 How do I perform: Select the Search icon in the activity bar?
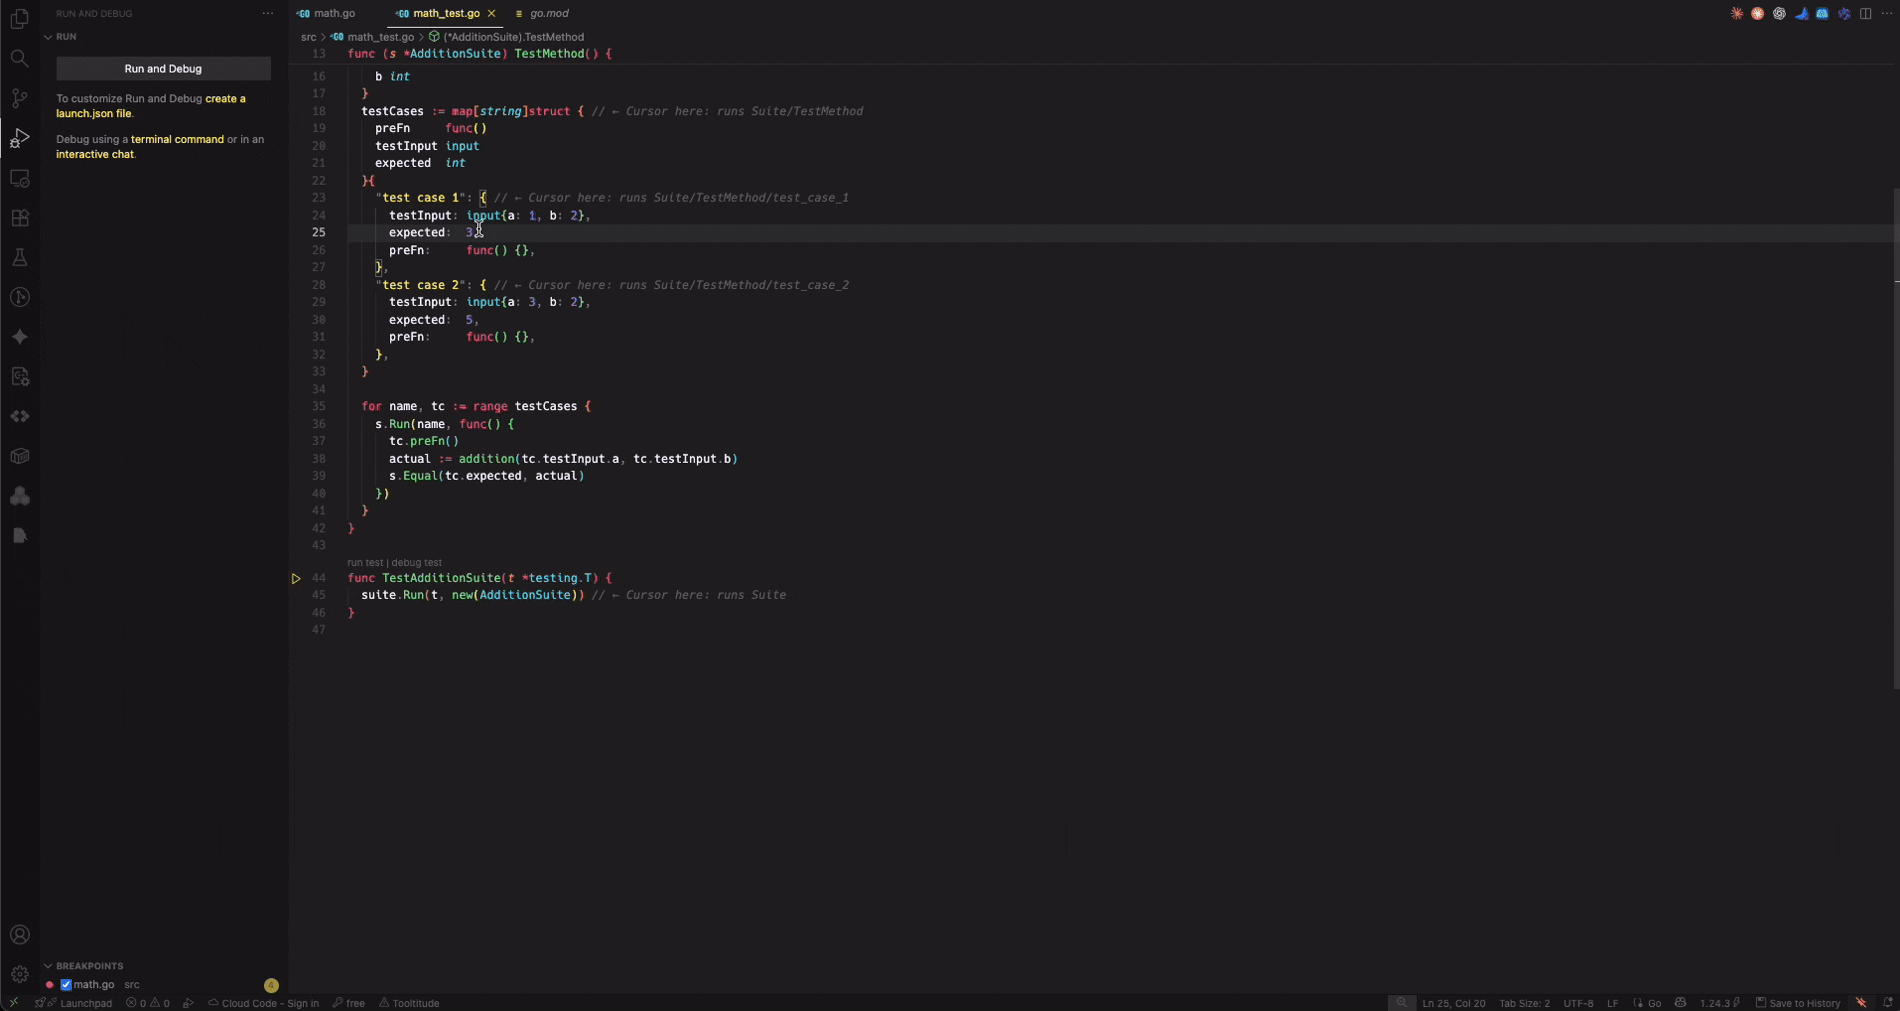20,58
